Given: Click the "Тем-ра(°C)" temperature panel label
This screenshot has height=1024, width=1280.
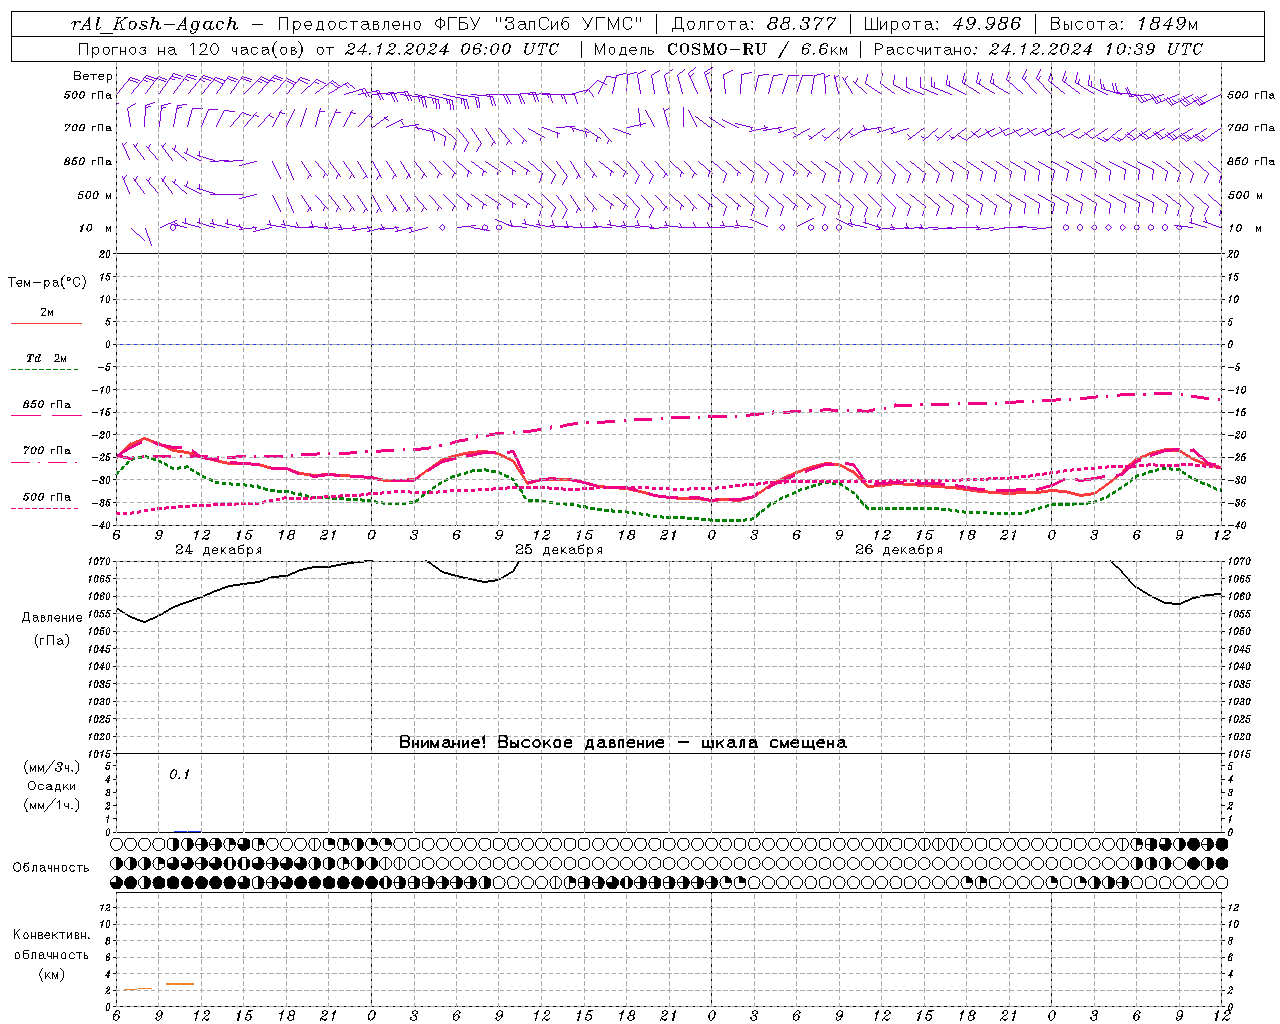Looking at the screenshot, I should [47, 283].
